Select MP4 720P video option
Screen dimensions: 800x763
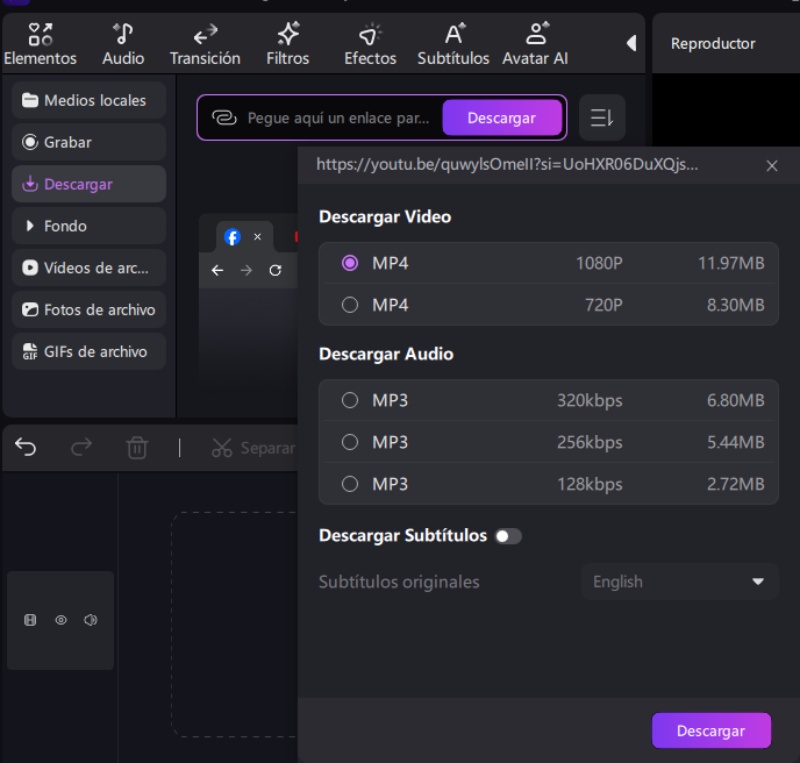[350, 305]
